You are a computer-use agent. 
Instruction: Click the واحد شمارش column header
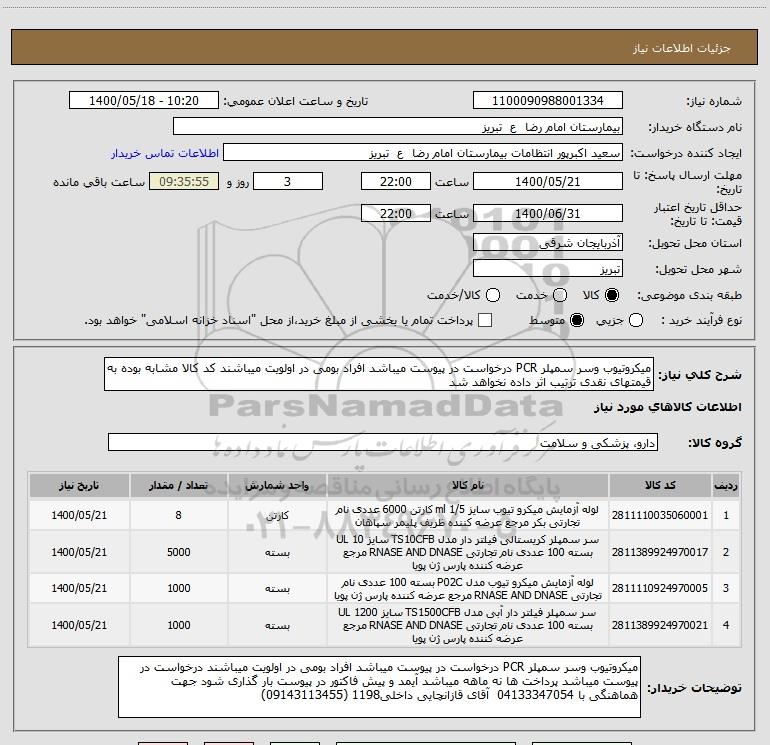(x=277, y=486)
